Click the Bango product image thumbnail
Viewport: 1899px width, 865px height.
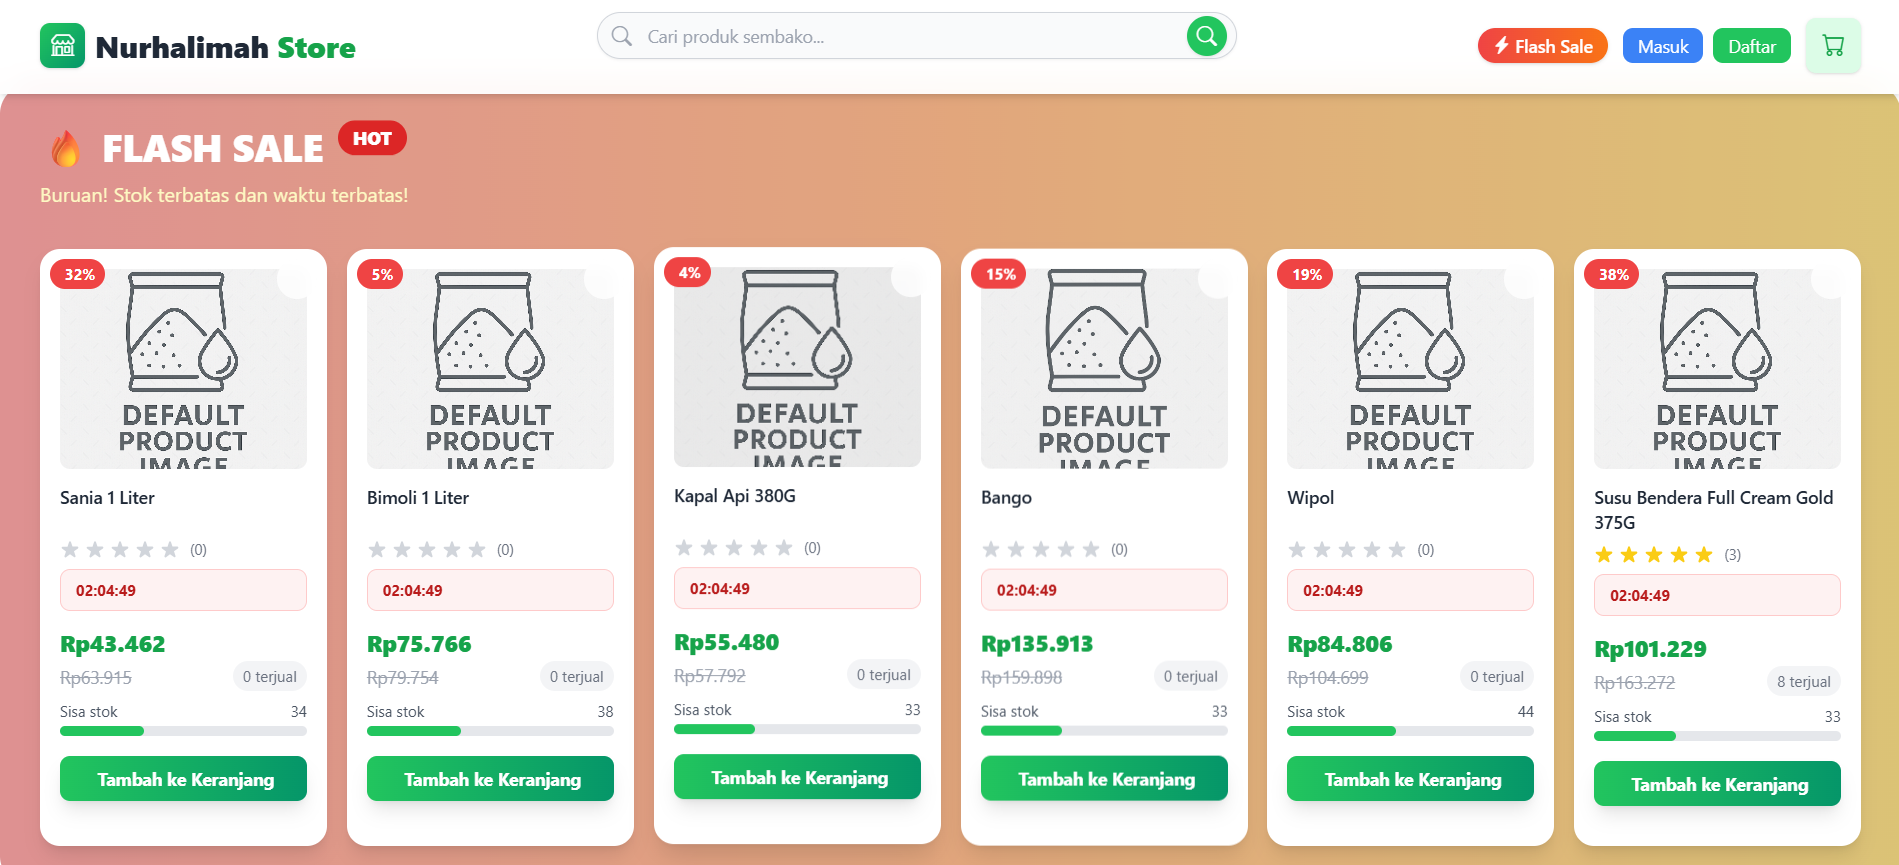click(1103, 368)
